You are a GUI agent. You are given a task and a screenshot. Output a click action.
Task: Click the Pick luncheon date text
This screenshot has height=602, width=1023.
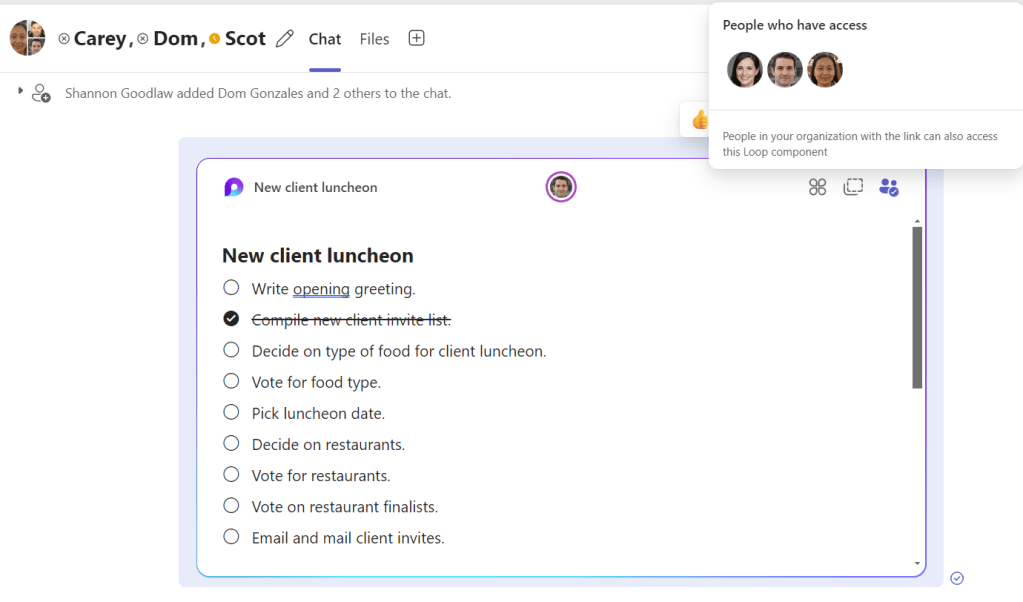coord(318,414)
